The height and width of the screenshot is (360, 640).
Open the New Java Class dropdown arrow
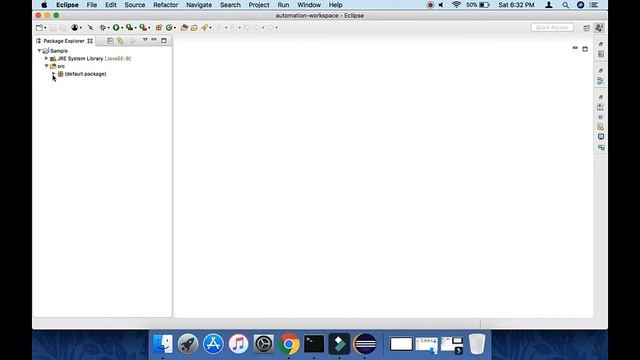175,28
